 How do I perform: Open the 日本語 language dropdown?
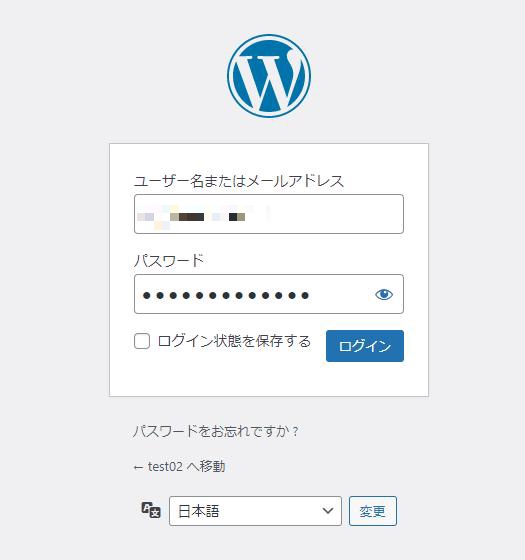pyautogui.click(x=255, y=511)
